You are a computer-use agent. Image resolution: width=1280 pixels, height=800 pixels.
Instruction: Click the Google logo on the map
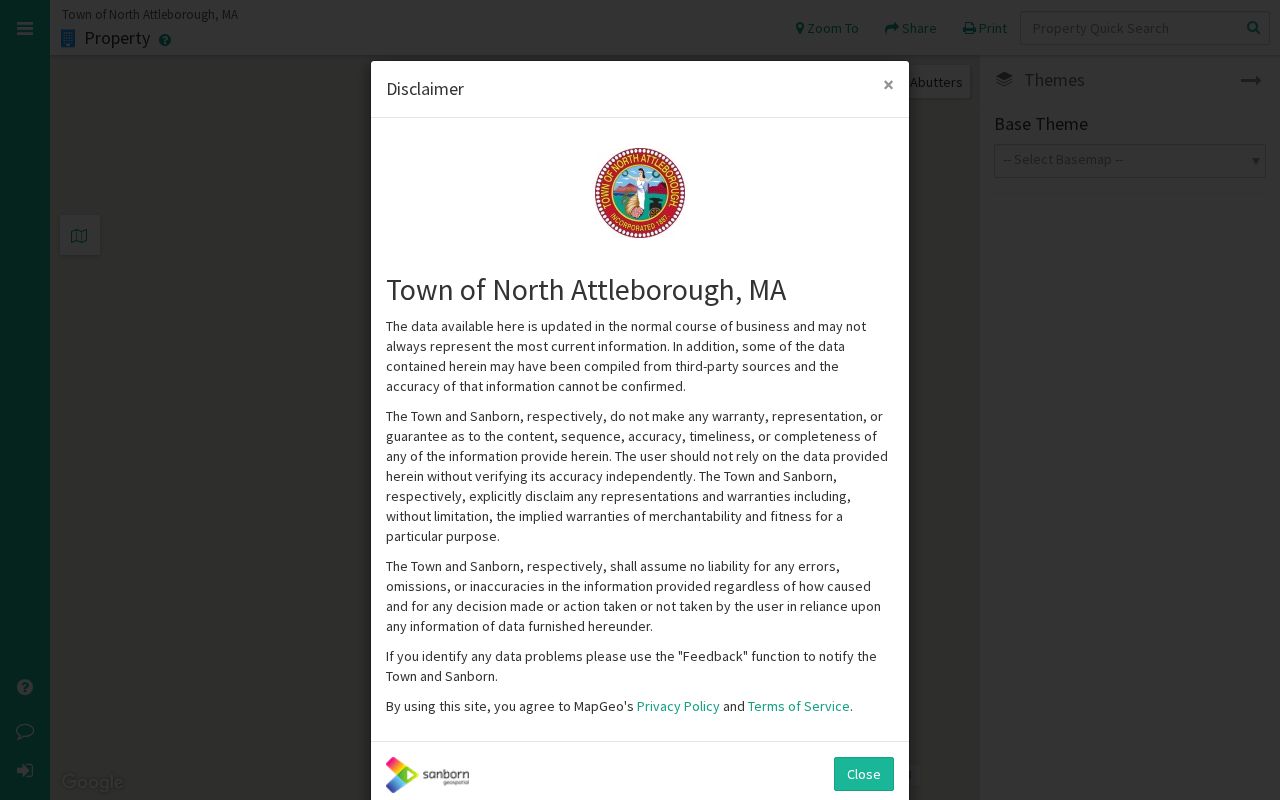point(93,782)
